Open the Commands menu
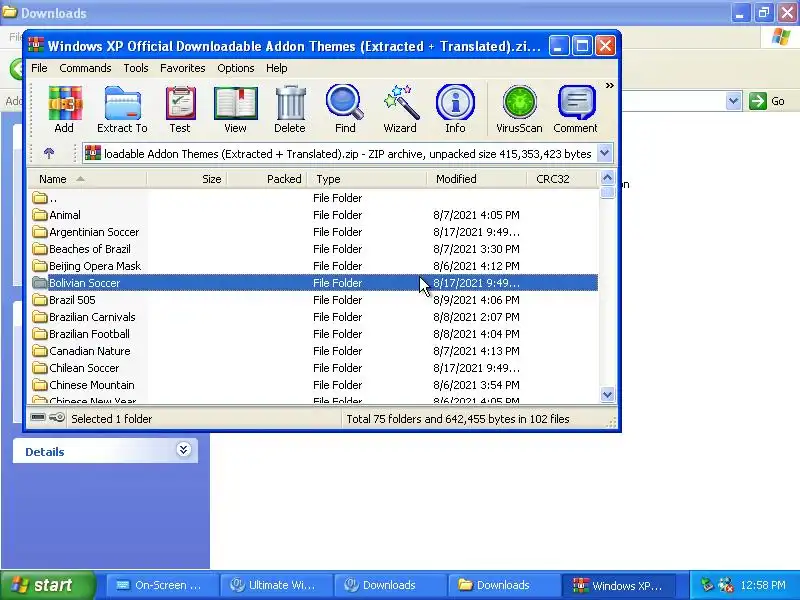 coord(85,68)
